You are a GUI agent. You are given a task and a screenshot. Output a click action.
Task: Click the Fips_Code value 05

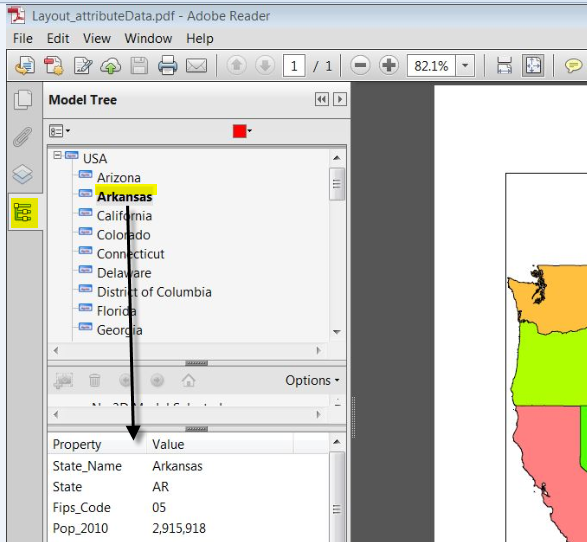(159, 508)
